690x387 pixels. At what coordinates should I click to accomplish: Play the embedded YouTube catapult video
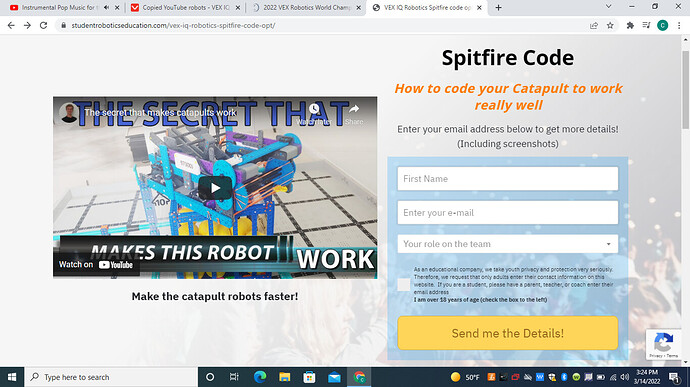pos(215,188)
